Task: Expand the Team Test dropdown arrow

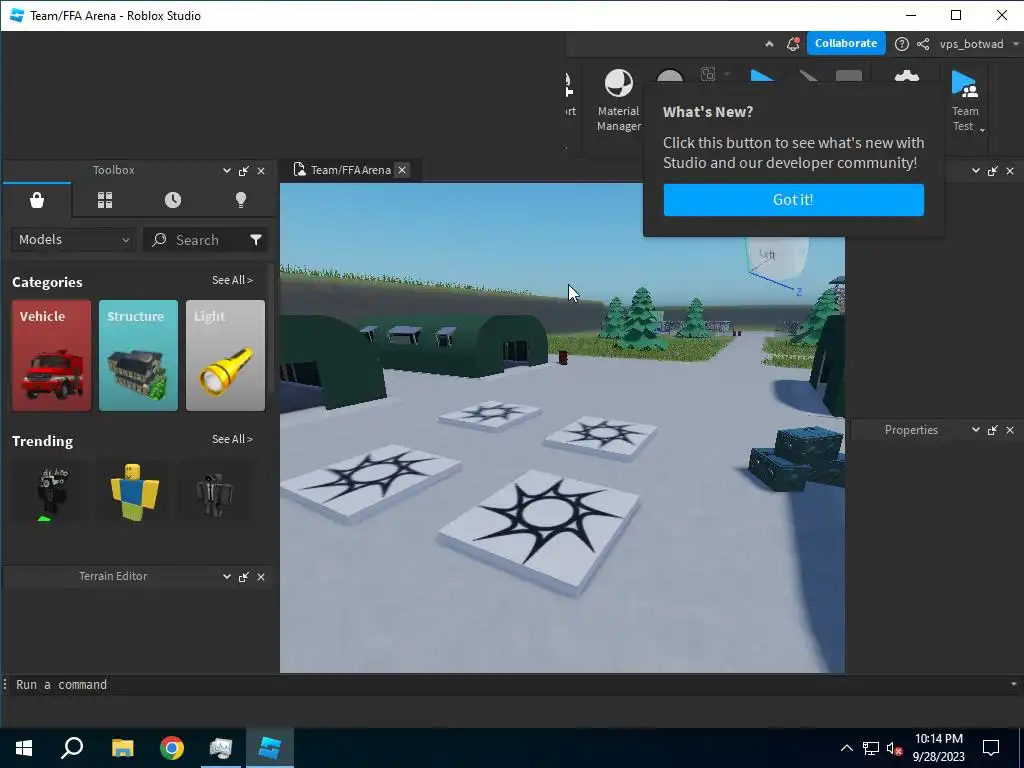Action: click(x=982, y=129)
